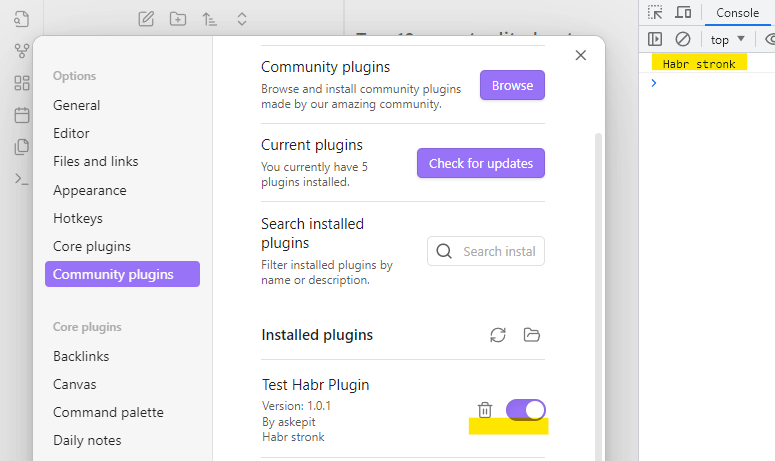Open the daily note calendar icon
Screen dimensions: 775x461
pos(22,115)
